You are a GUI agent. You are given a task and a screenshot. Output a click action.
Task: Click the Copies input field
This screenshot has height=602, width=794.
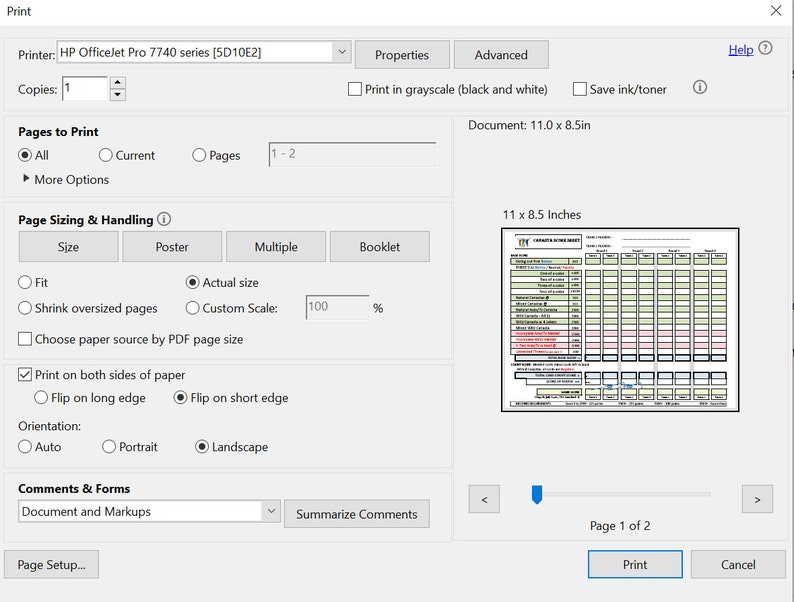click(85, 89)
